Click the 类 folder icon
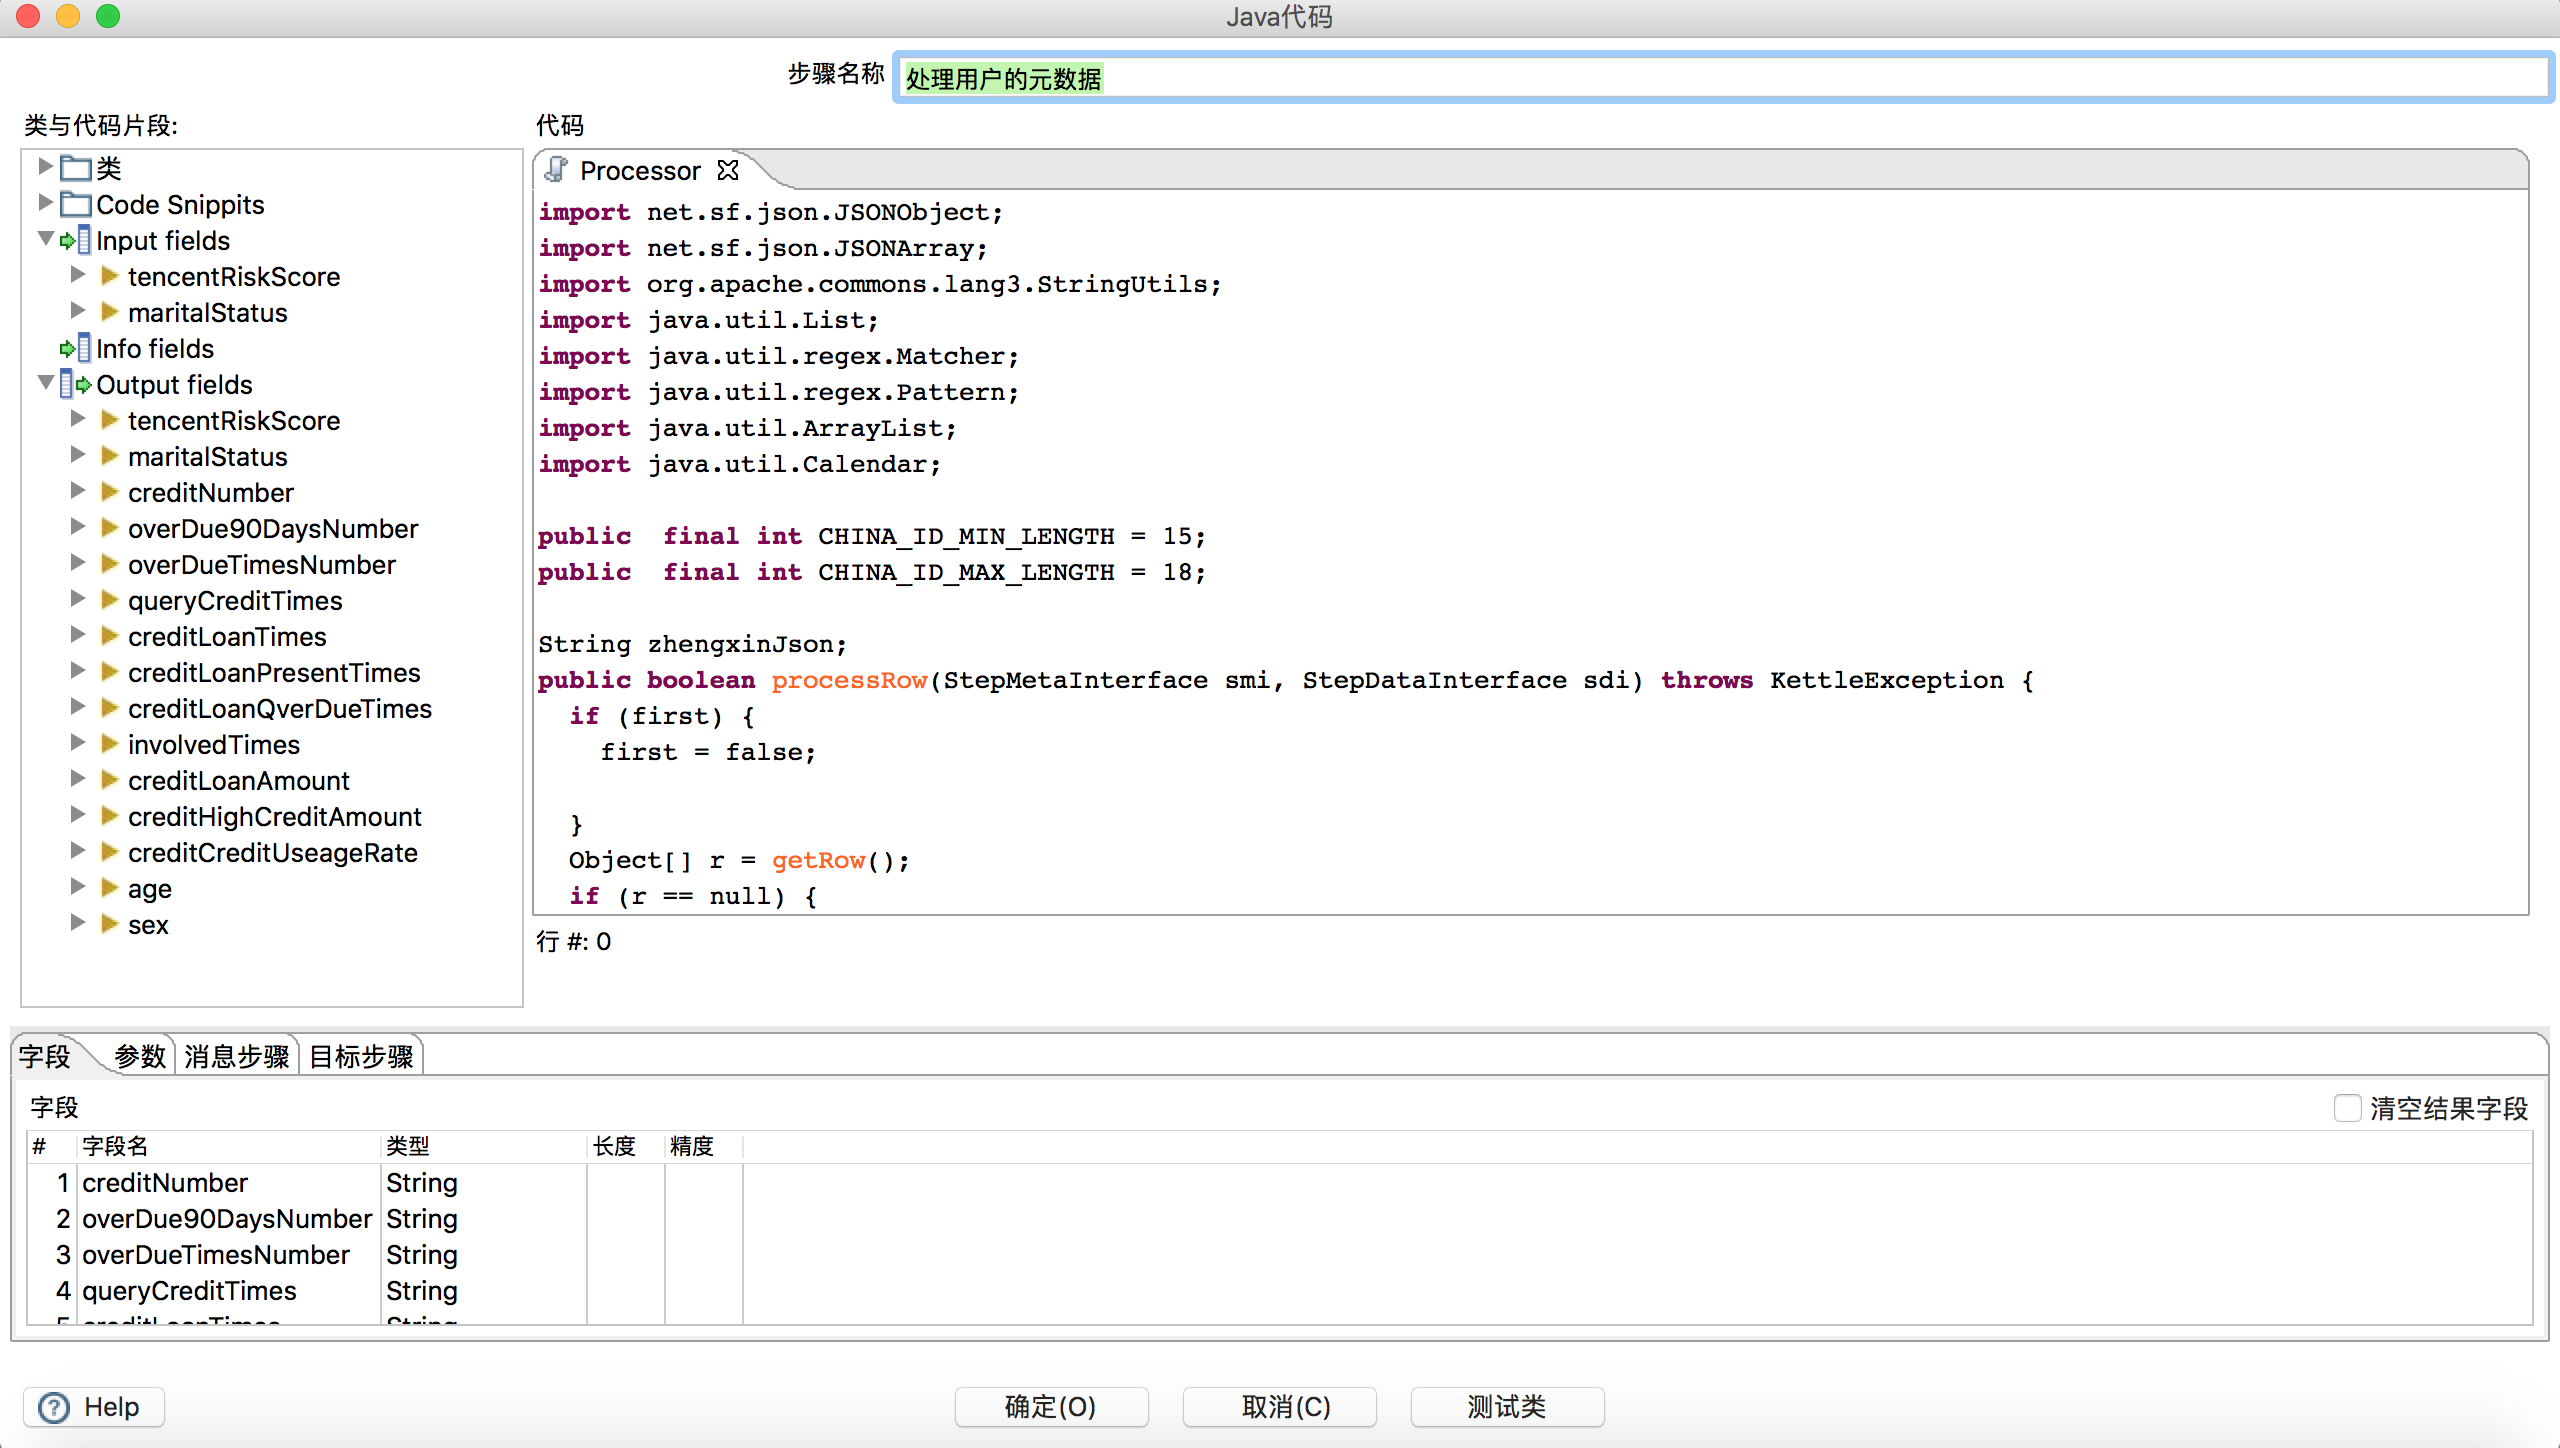The image size is (2560, 1448). (76, 168)
